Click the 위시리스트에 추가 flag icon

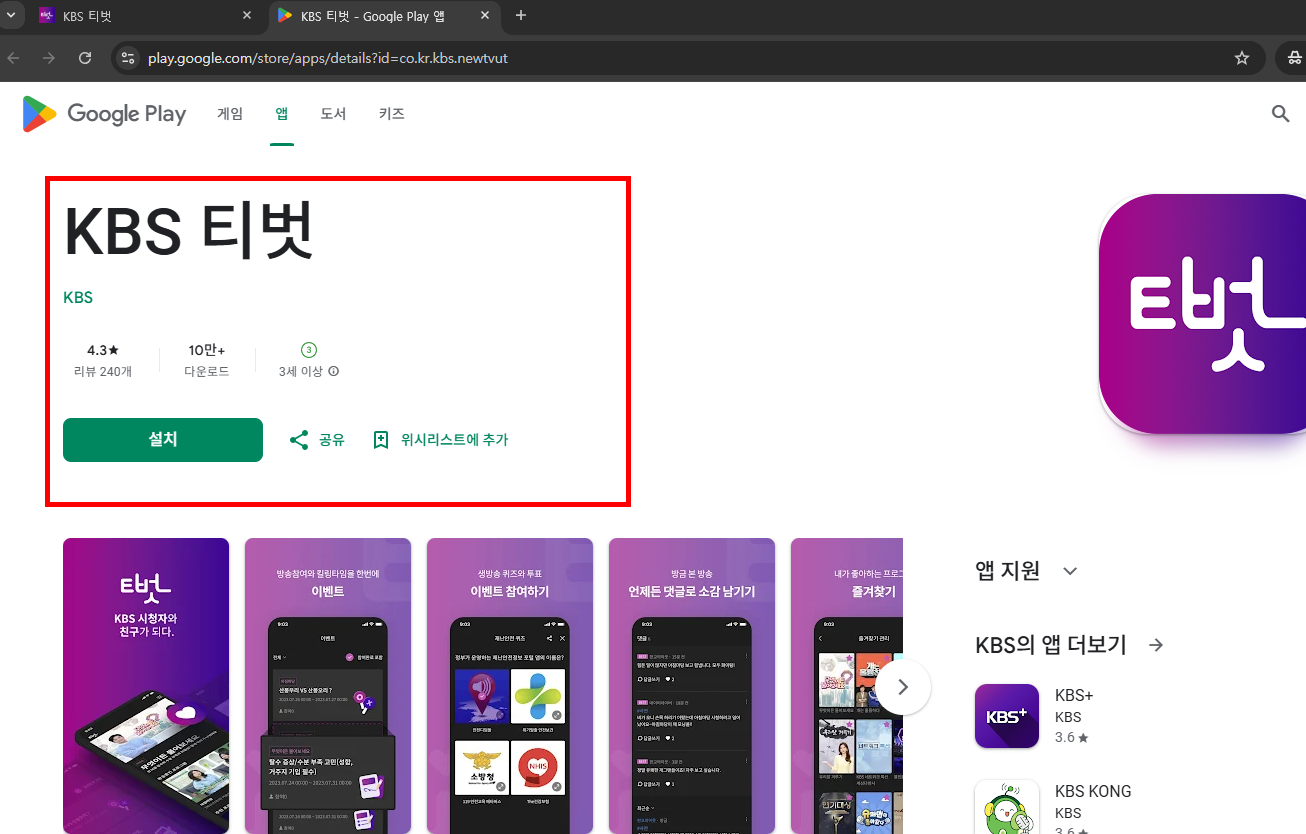(380, 439)
